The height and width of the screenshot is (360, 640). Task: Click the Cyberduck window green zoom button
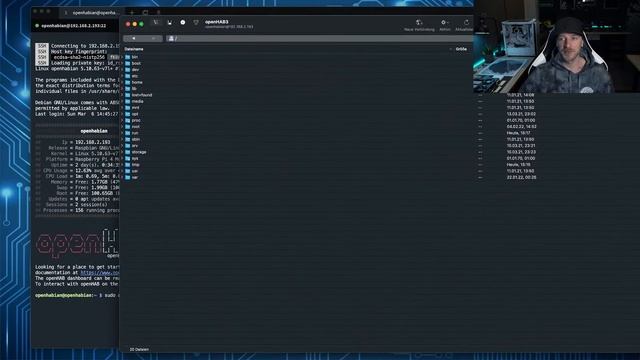pyautogui.click(x=141, y=24)
